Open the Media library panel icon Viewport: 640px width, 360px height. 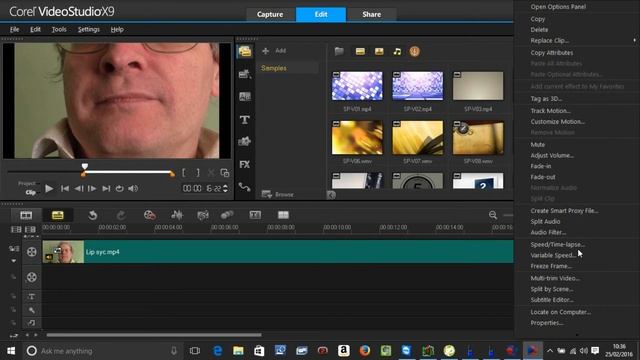pyautogui.click(x=244, y=52)
